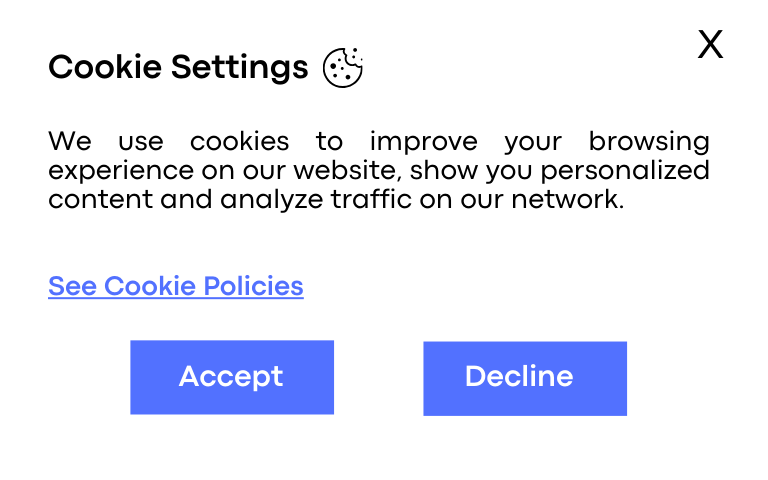Click the word "browsing" in the description
The width and height of the screenshot is (768, 480).
tap(649, 143)
